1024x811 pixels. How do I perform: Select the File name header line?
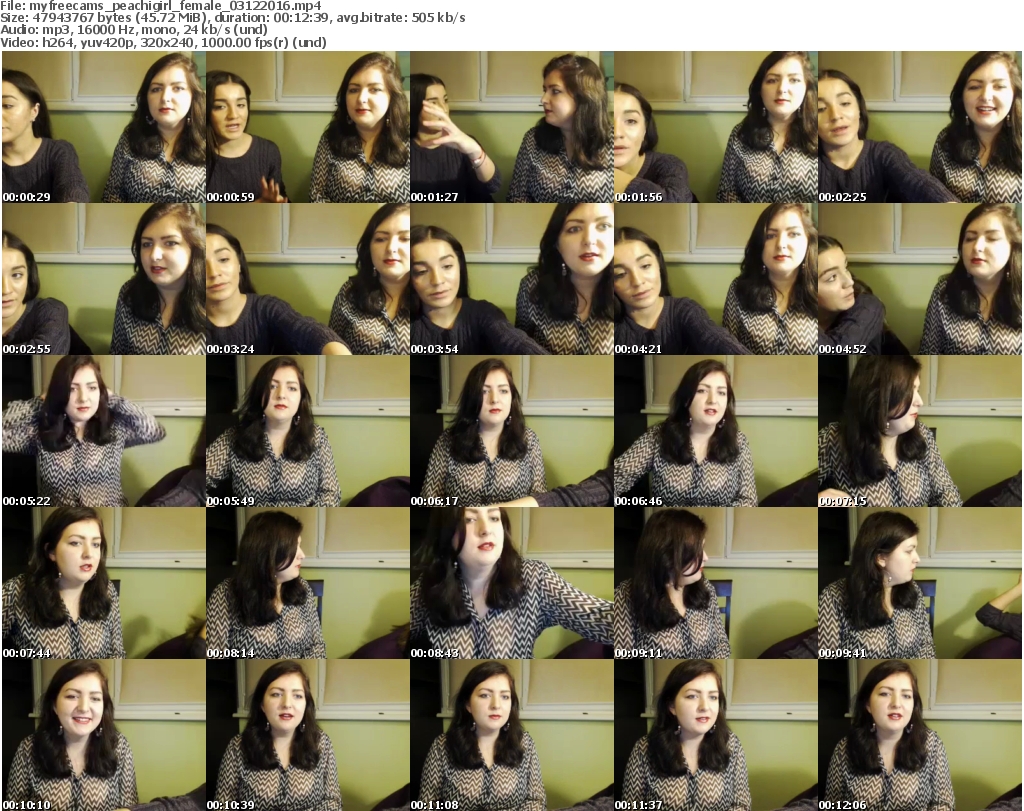click(x=161, y=6)
